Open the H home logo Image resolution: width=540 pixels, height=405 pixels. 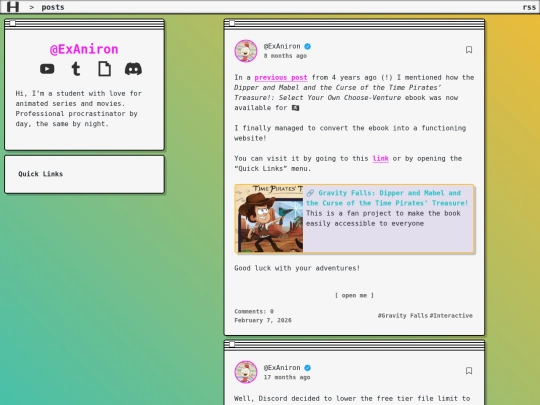point(13,7)
